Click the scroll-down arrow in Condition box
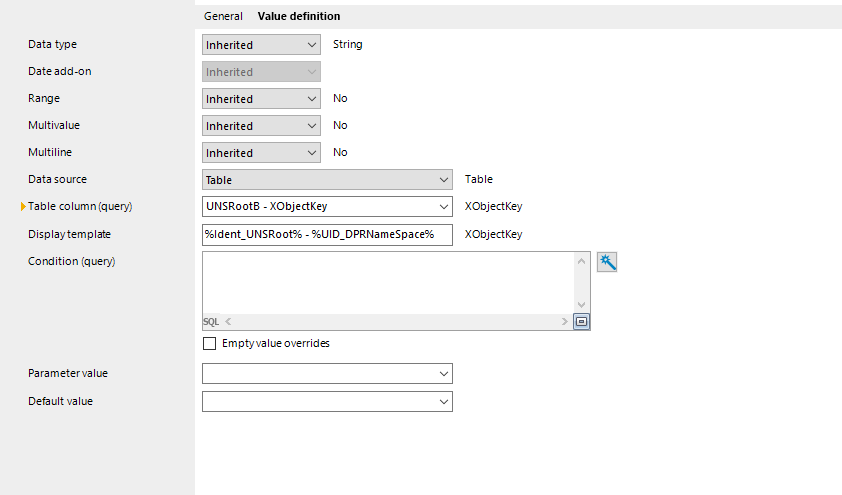This screenshot has width=842, height=495. (x=581, y=305)
